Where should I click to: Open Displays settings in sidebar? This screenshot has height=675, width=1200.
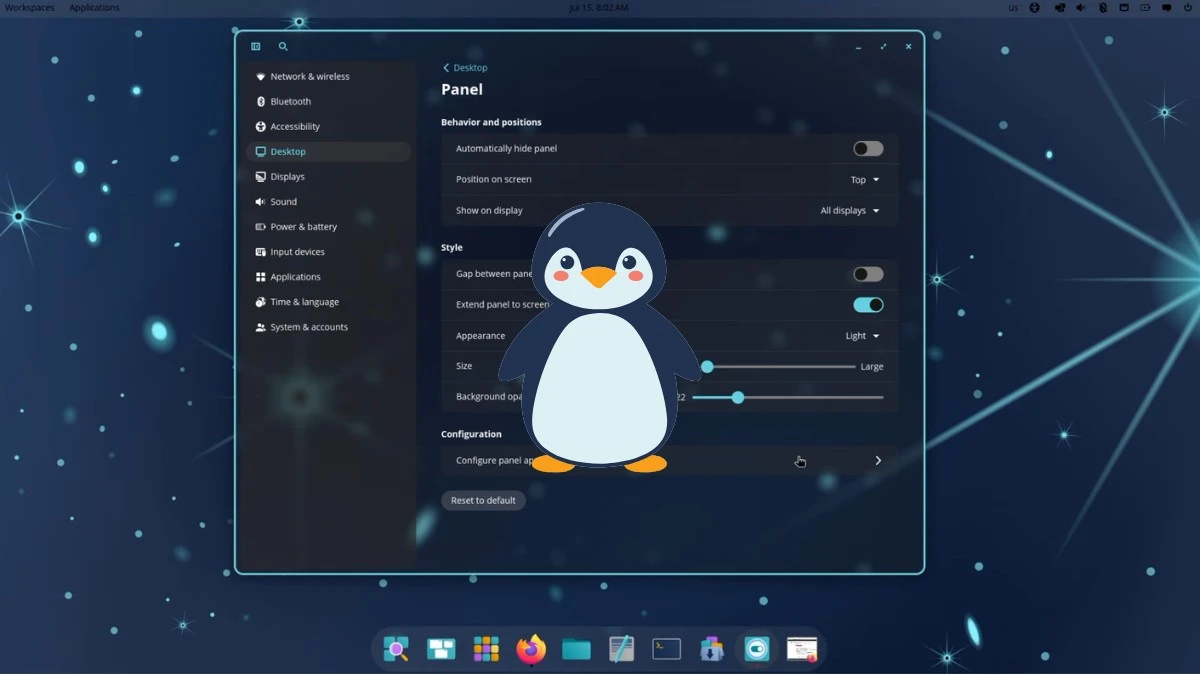328,177
